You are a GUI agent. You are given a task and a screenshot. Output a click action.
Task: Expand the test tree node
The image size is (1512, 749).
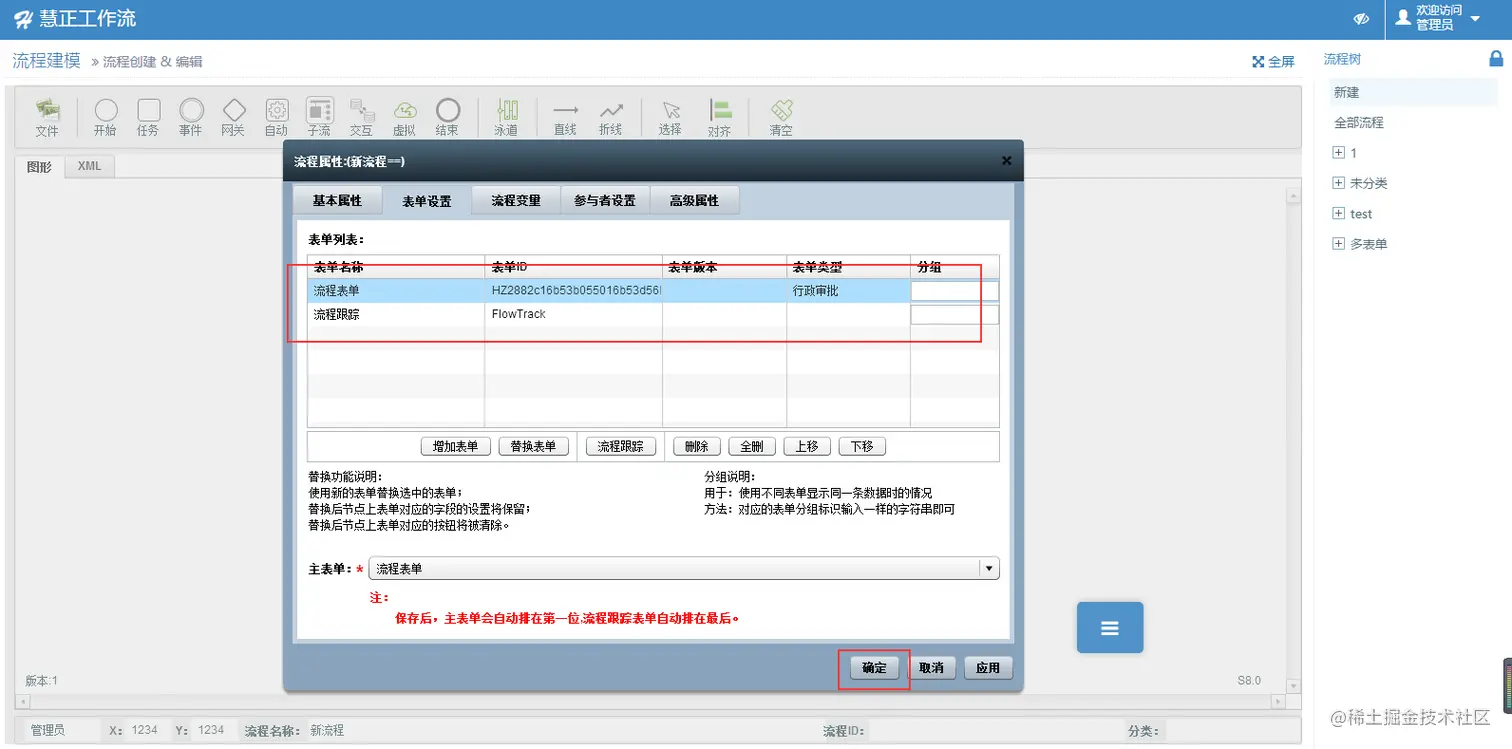pos(1339,214)
